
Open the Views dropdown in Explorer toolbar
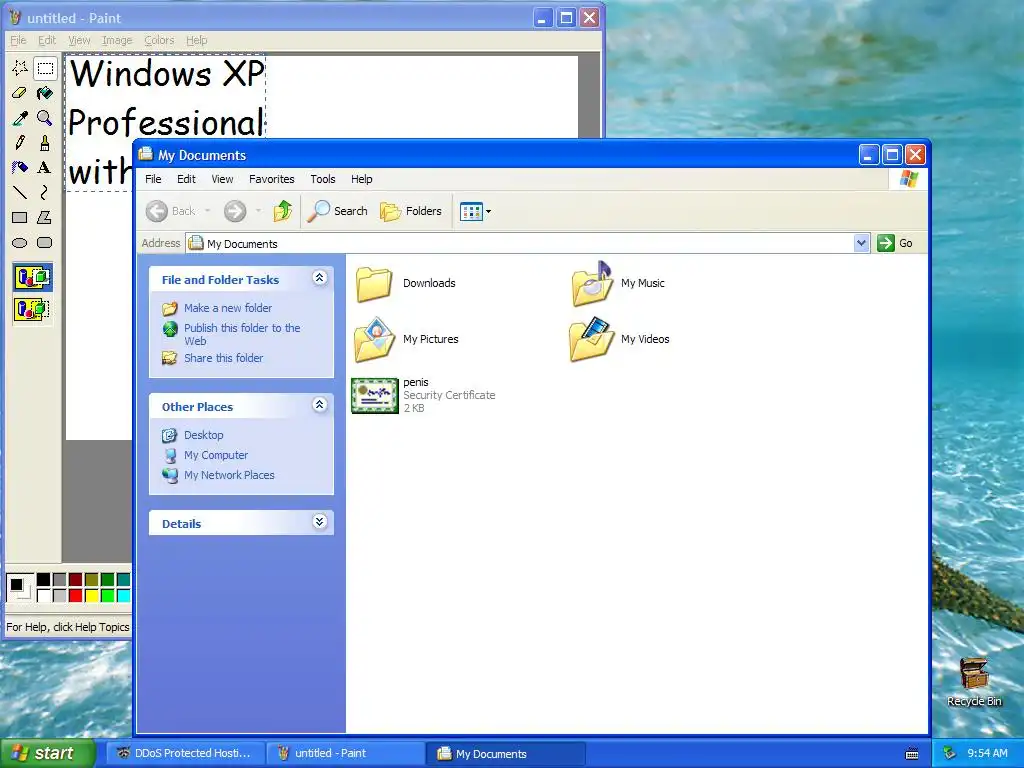[475, 212]
